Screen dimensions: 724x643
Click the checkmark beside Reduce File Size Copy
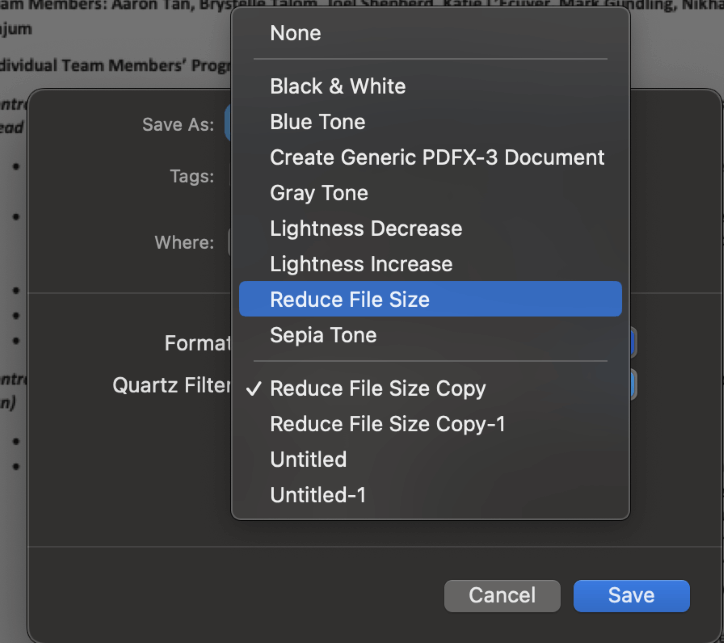tap(253, 389)
